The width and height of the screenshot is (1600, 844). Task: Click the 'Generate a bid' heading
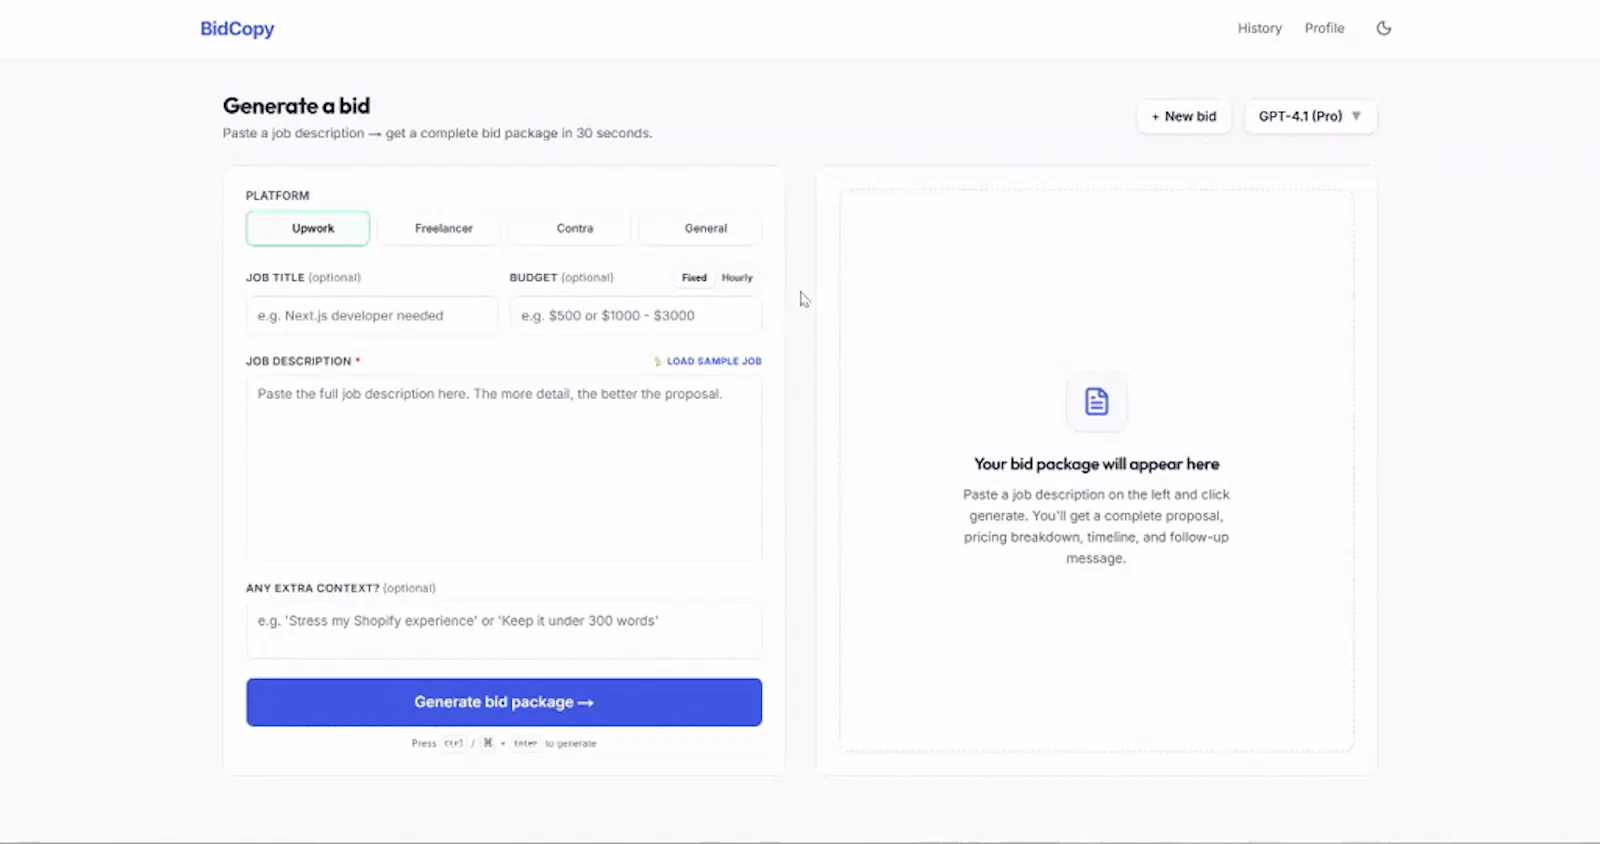pyautogui.click(x=296, y=106)
